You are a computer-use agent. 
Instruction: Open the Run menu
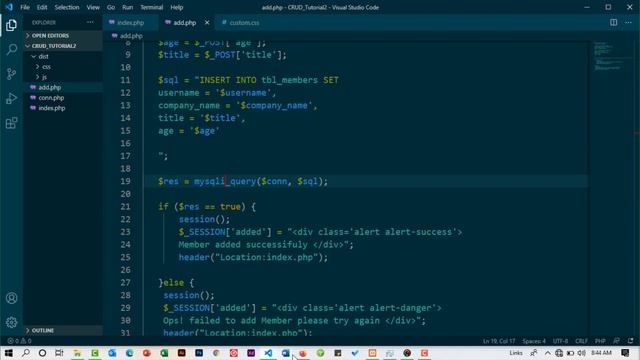(x=127, y=7)
